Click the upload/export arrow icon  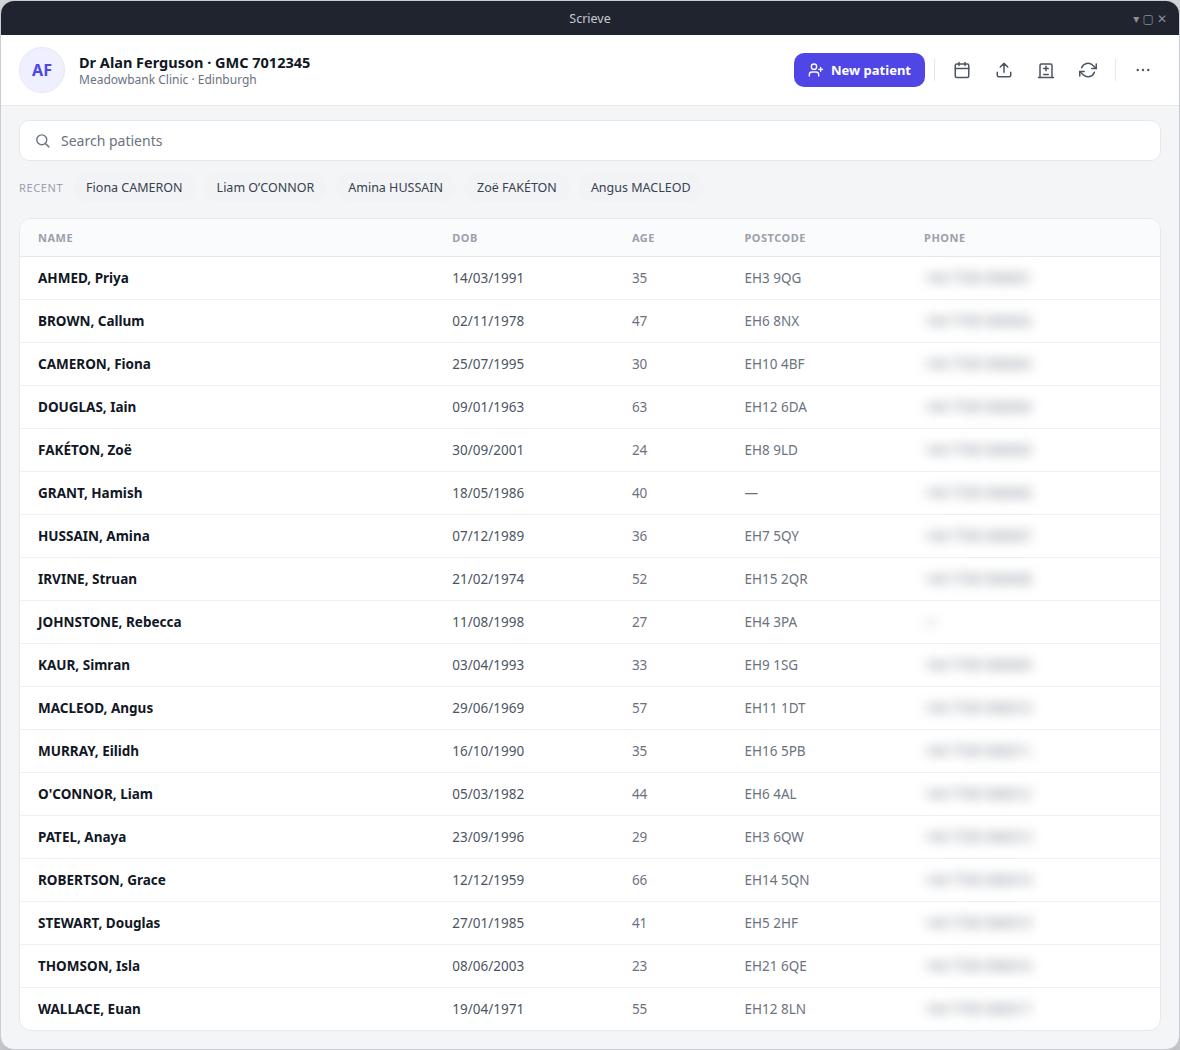tap(1003, 70)
